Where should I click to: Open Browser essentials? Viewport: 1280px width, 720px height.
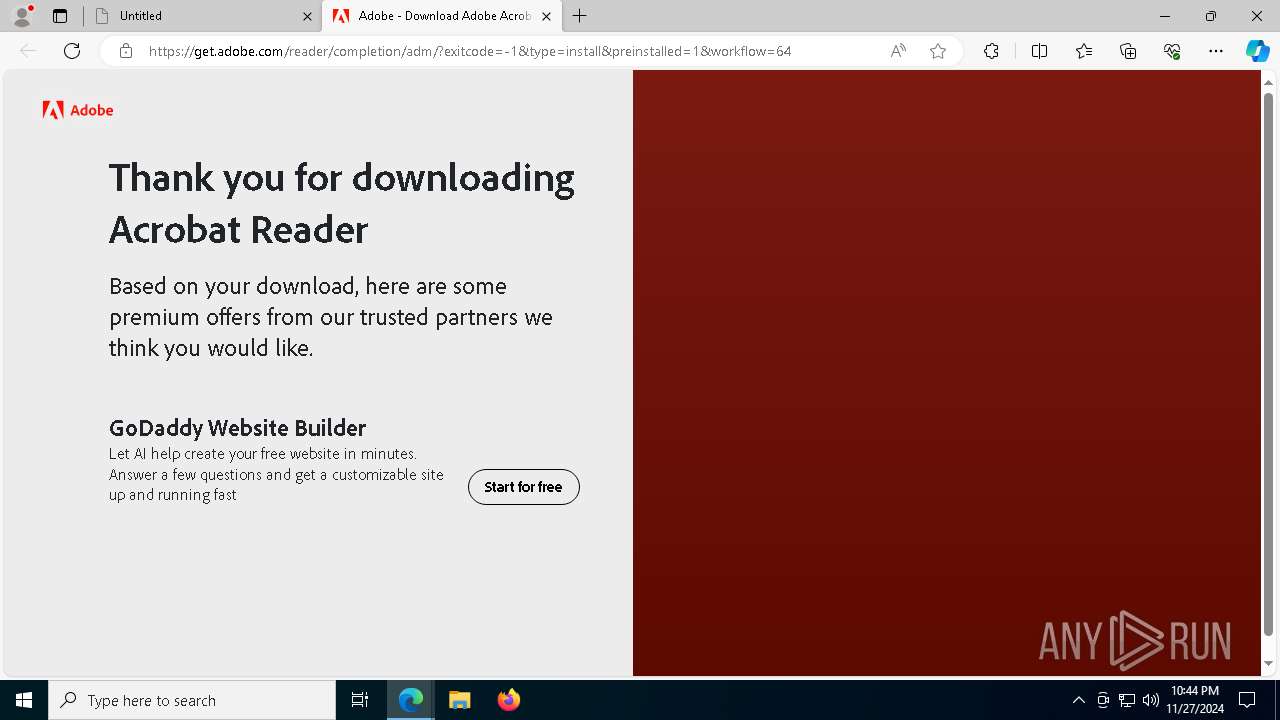(x=1172, y=51)
